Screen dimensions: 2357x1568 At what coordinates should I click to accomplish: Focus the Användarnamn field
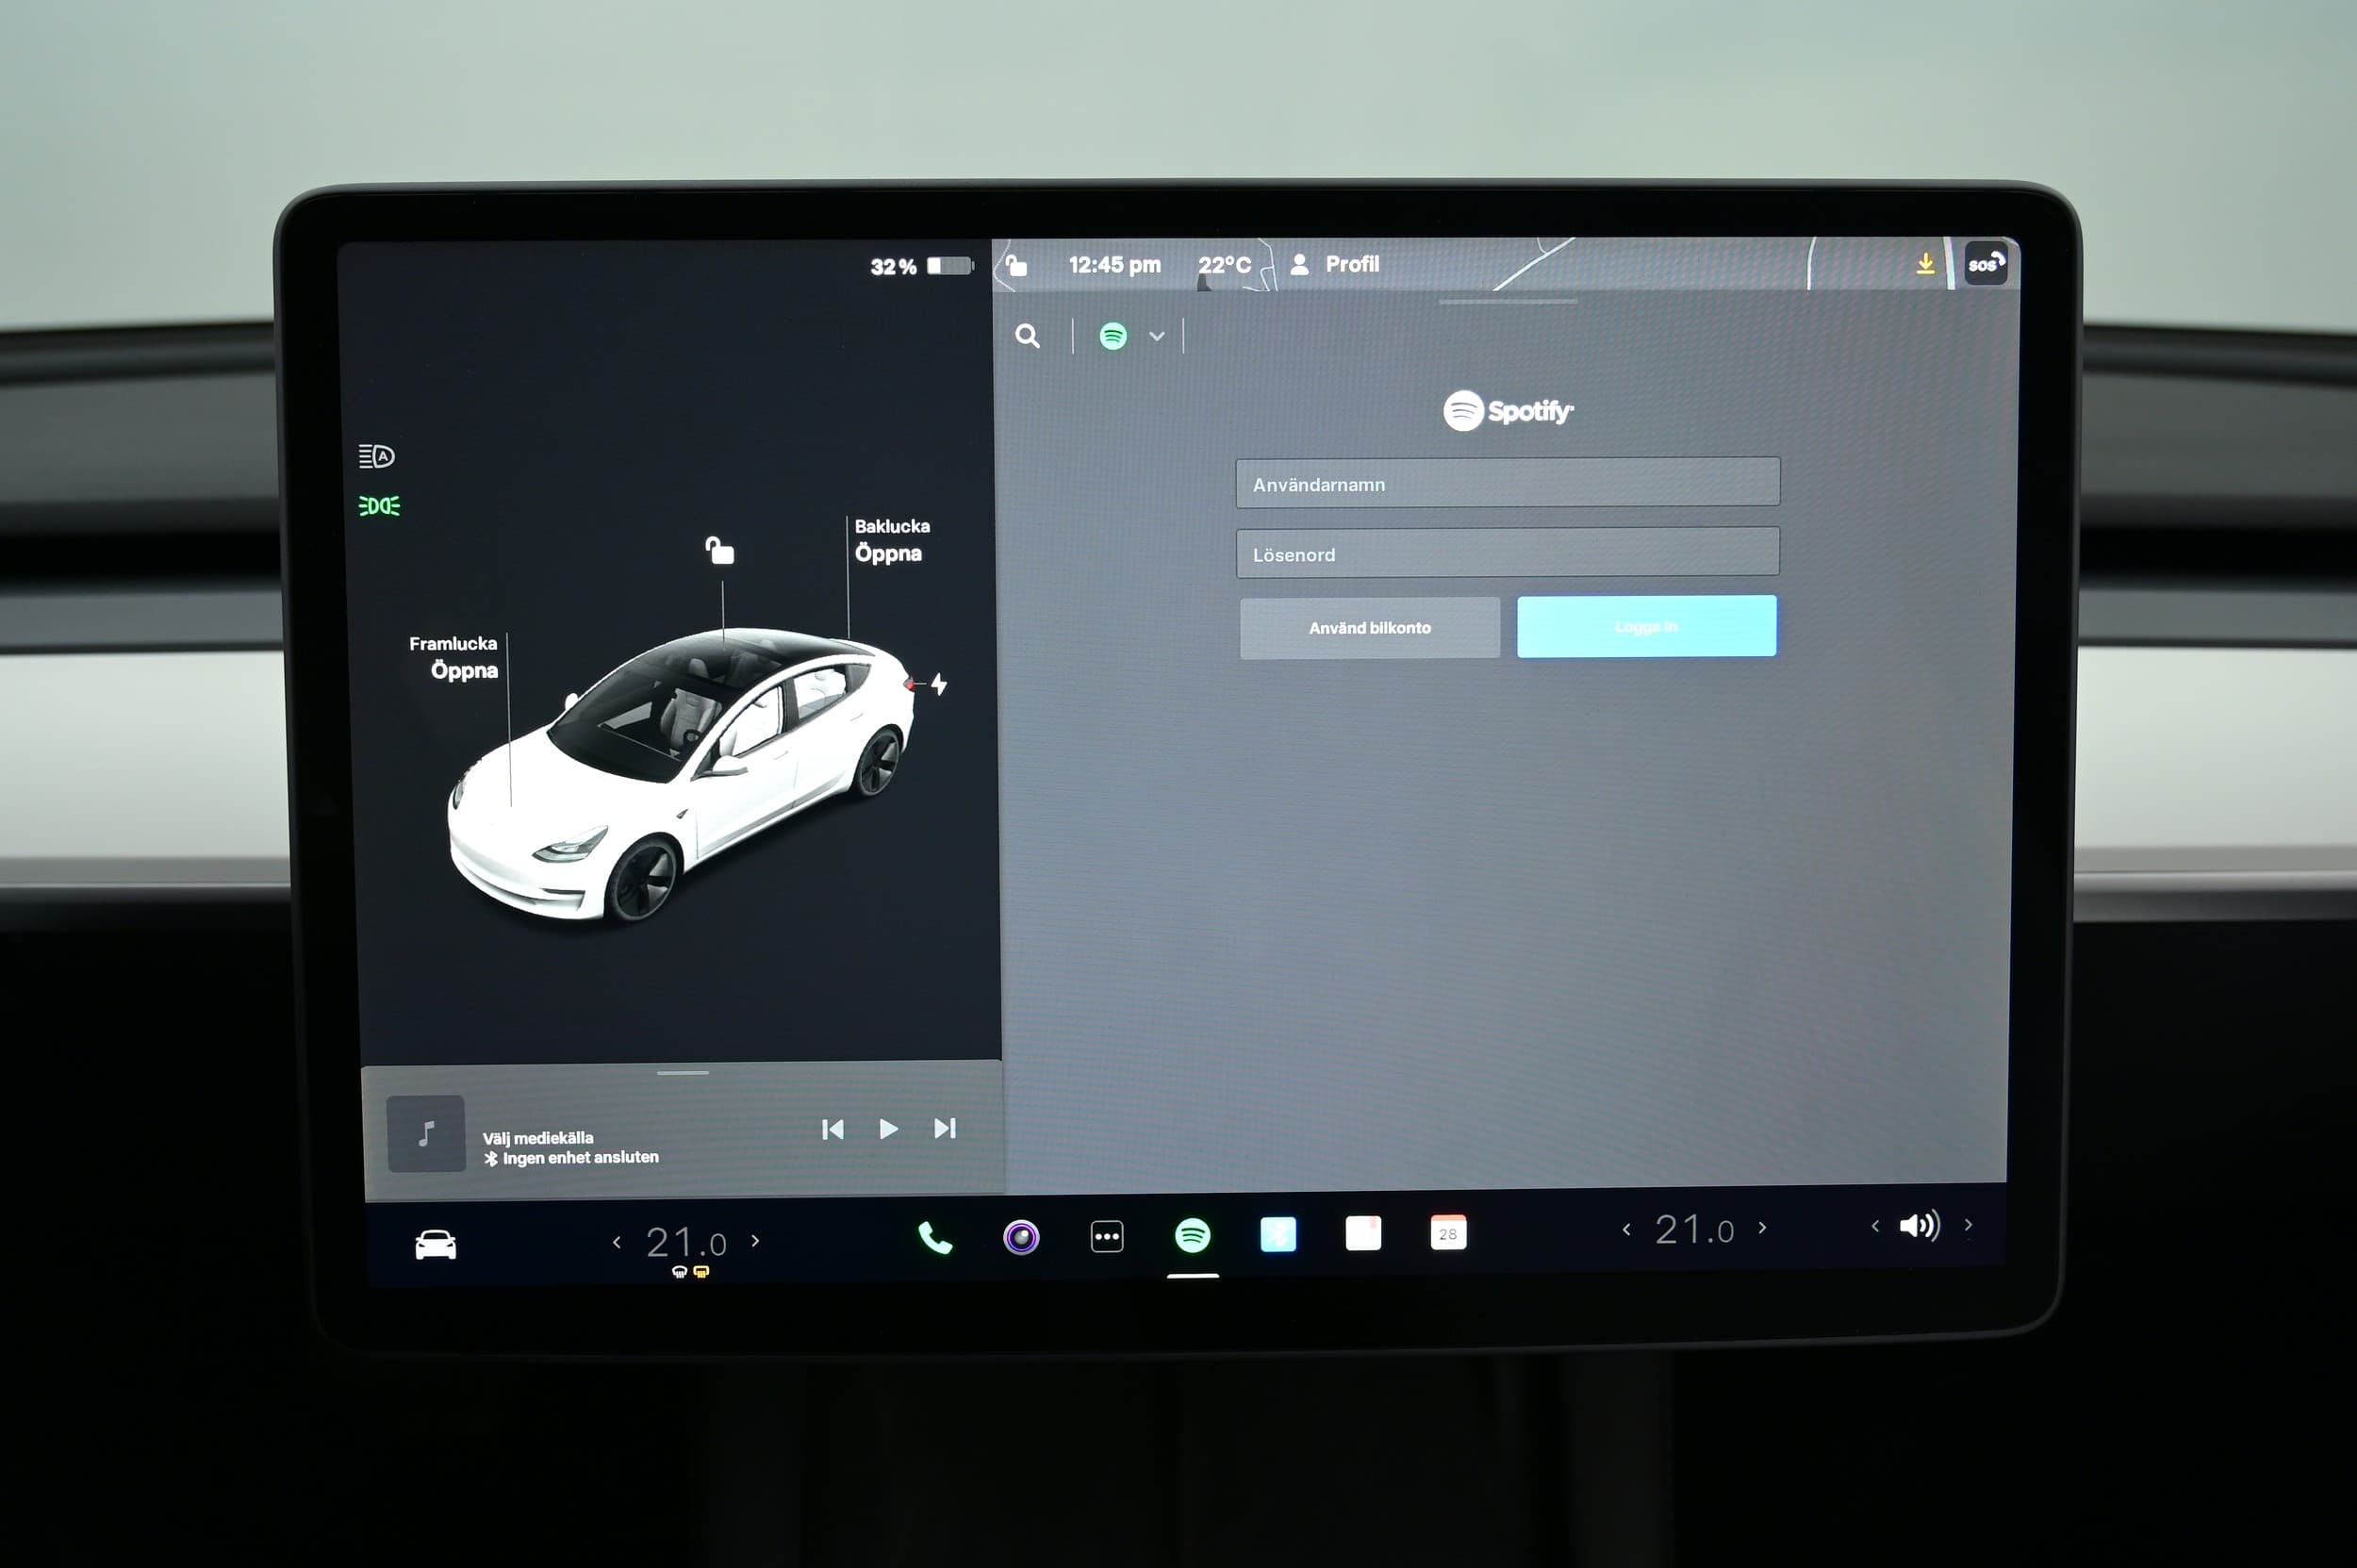pyautogui.click(x=1507, y=483)
